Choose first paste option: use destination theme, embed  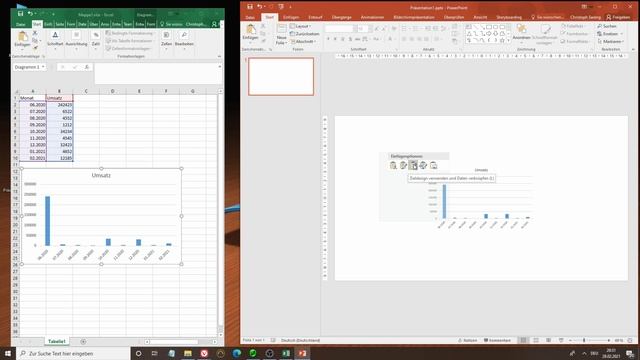point(393,165)
